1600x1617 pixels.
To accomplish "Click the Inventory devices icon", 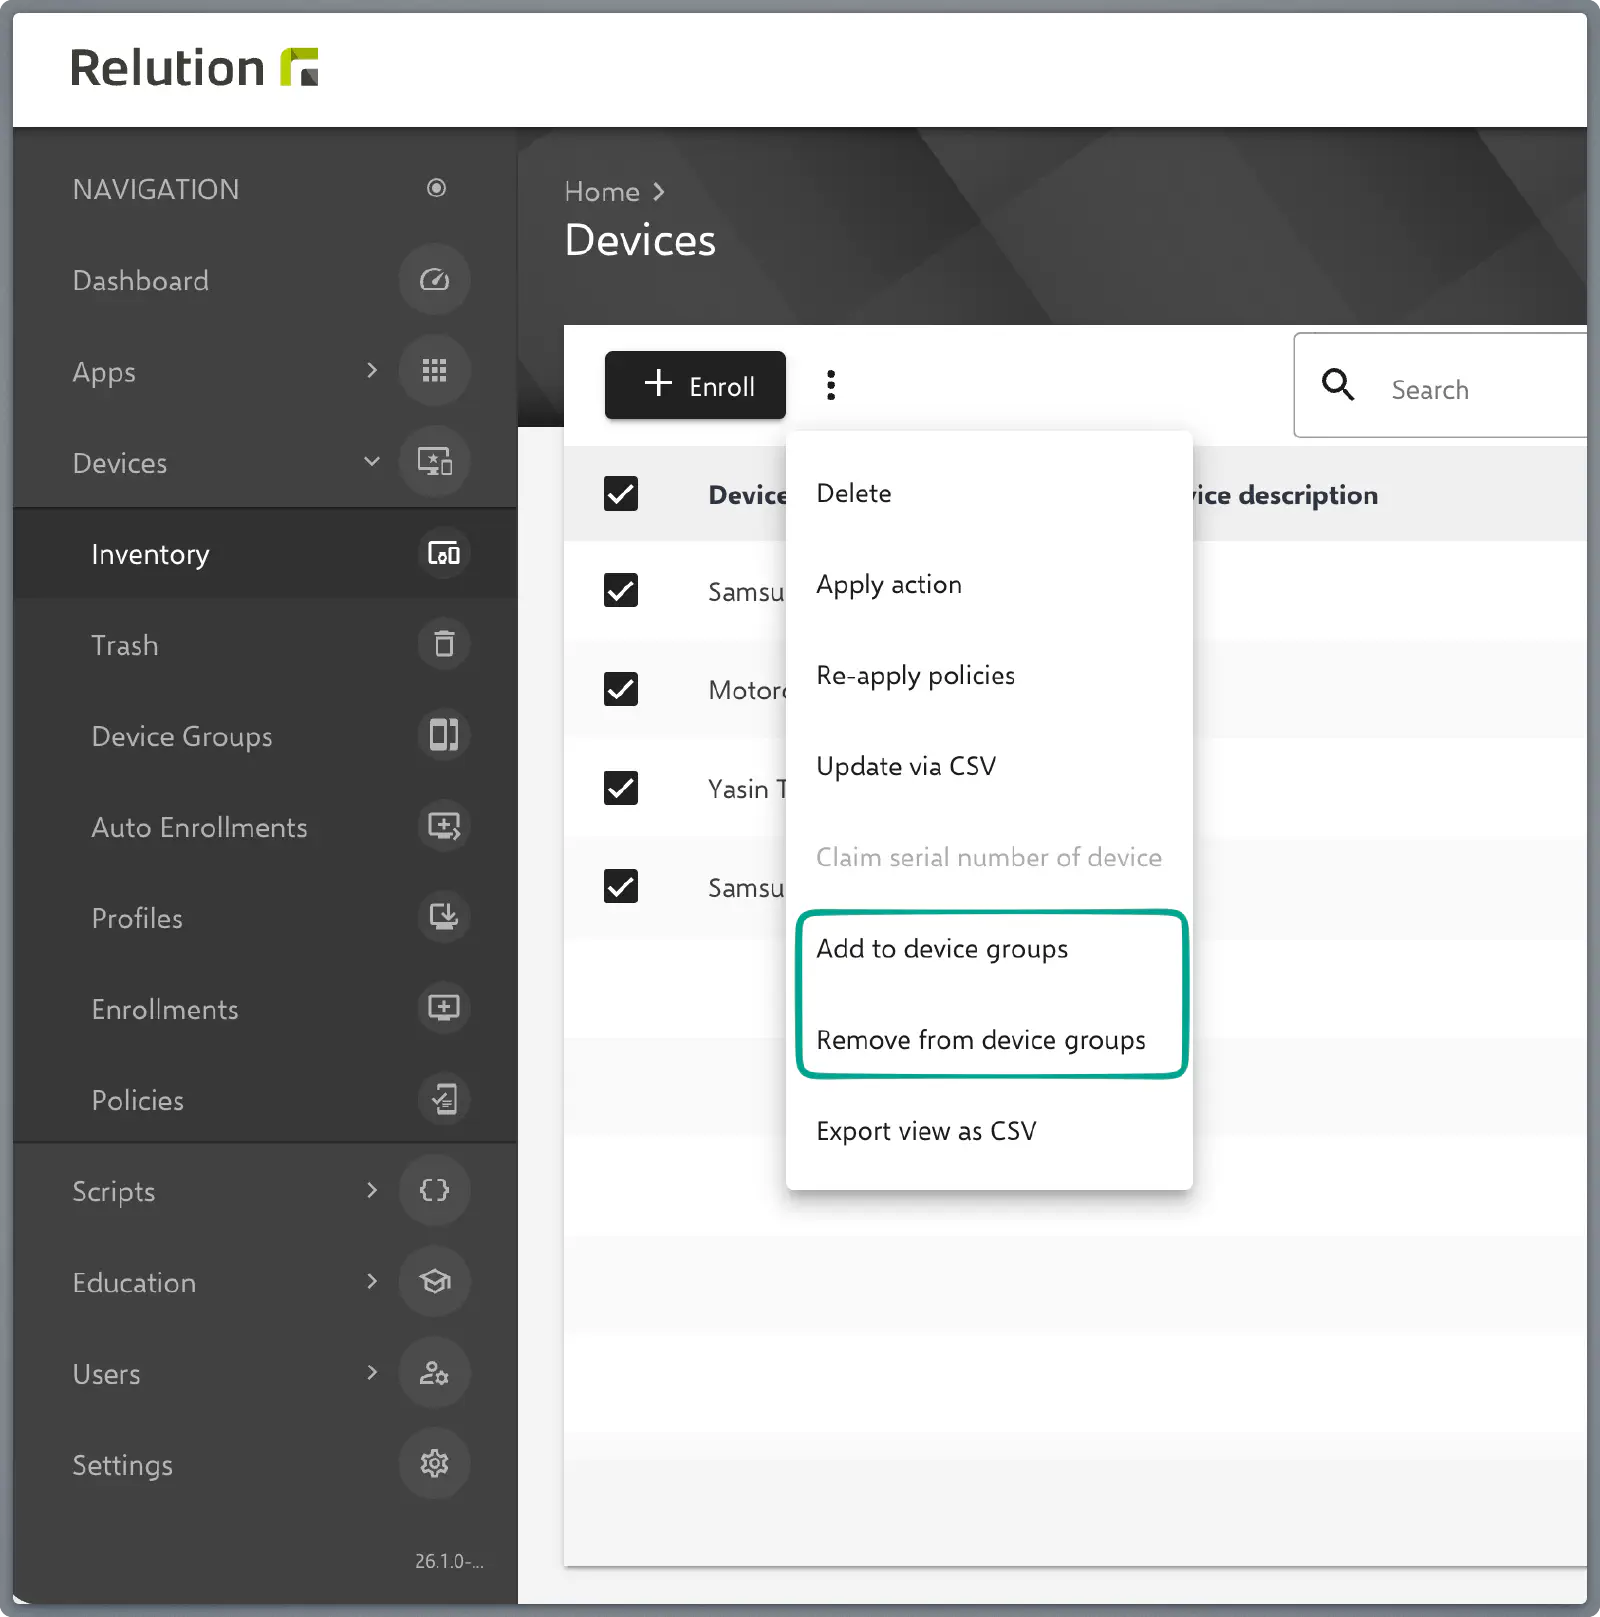I will point(444,554).
